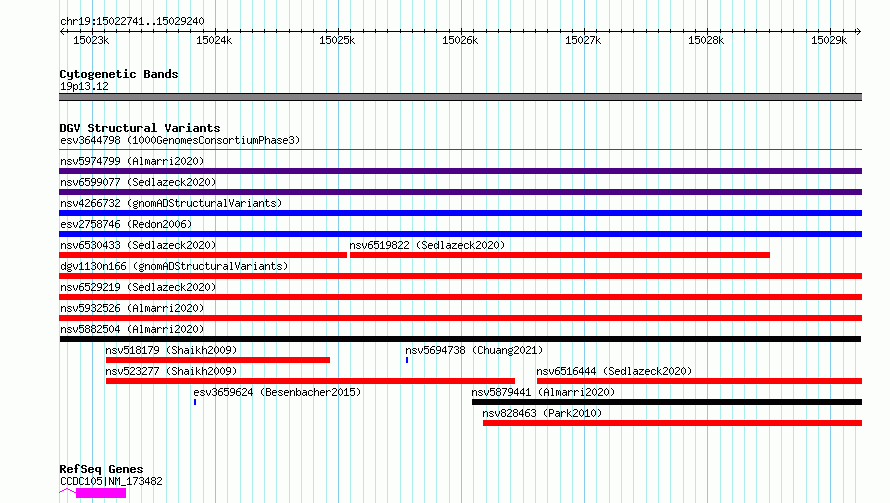Open the Cytogenetic Bands track title
The height and width of the screenshot is (503, 890).
(x=119, y=74)
